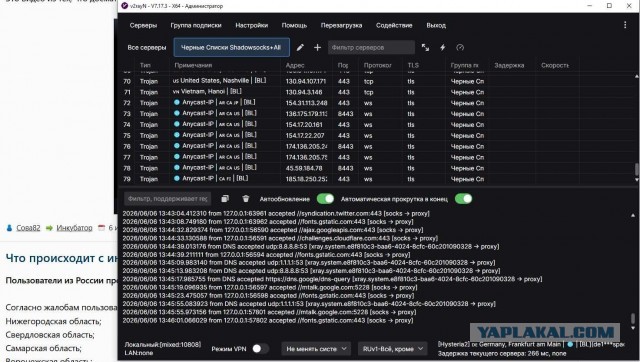The image size is (640, 362).
Task: Open the three-dot more options menu
Action: pyautogui.click(x=625, y=25)
